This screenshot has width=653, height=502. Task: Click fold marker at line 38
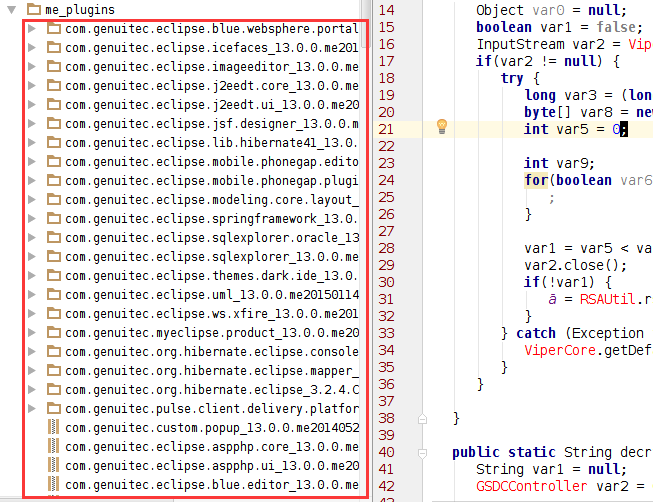tap(422, 419)
